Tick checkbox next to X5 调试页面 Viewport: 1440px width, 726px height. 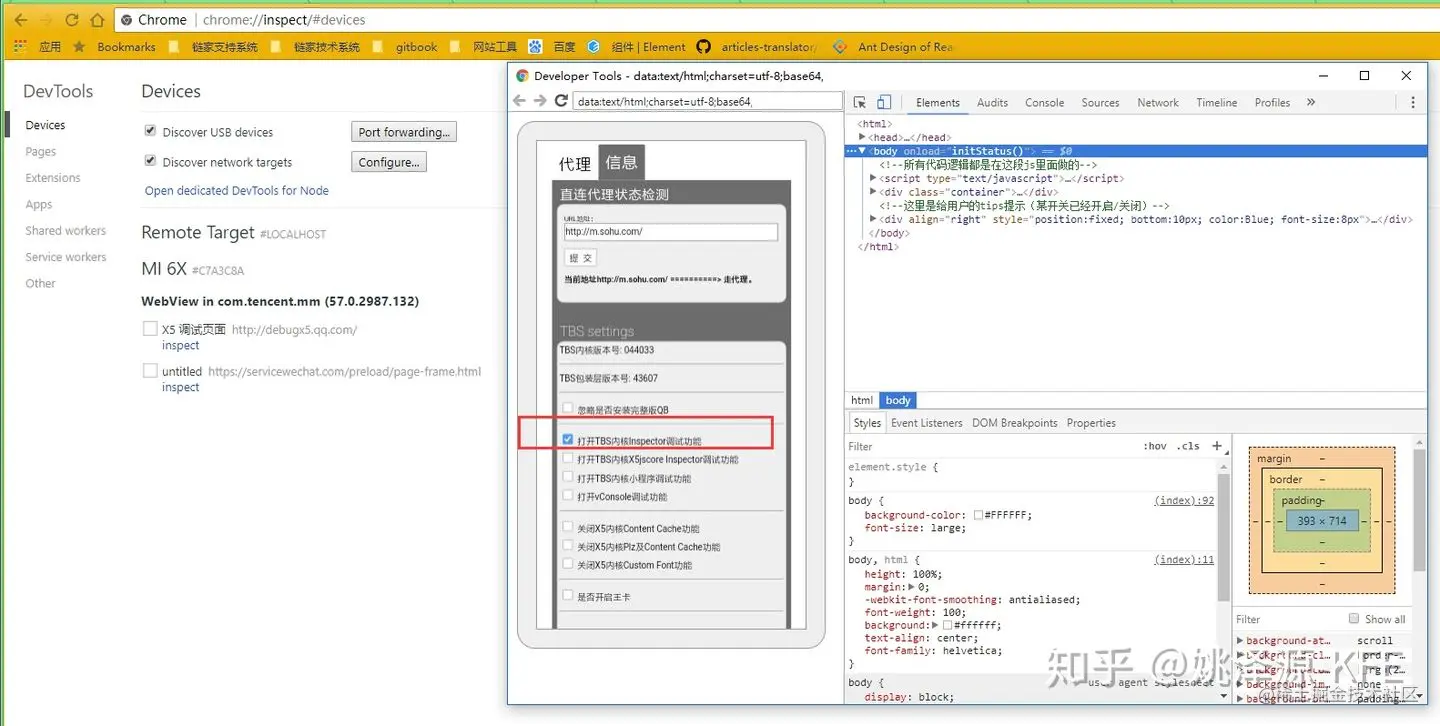click(150, 328)
